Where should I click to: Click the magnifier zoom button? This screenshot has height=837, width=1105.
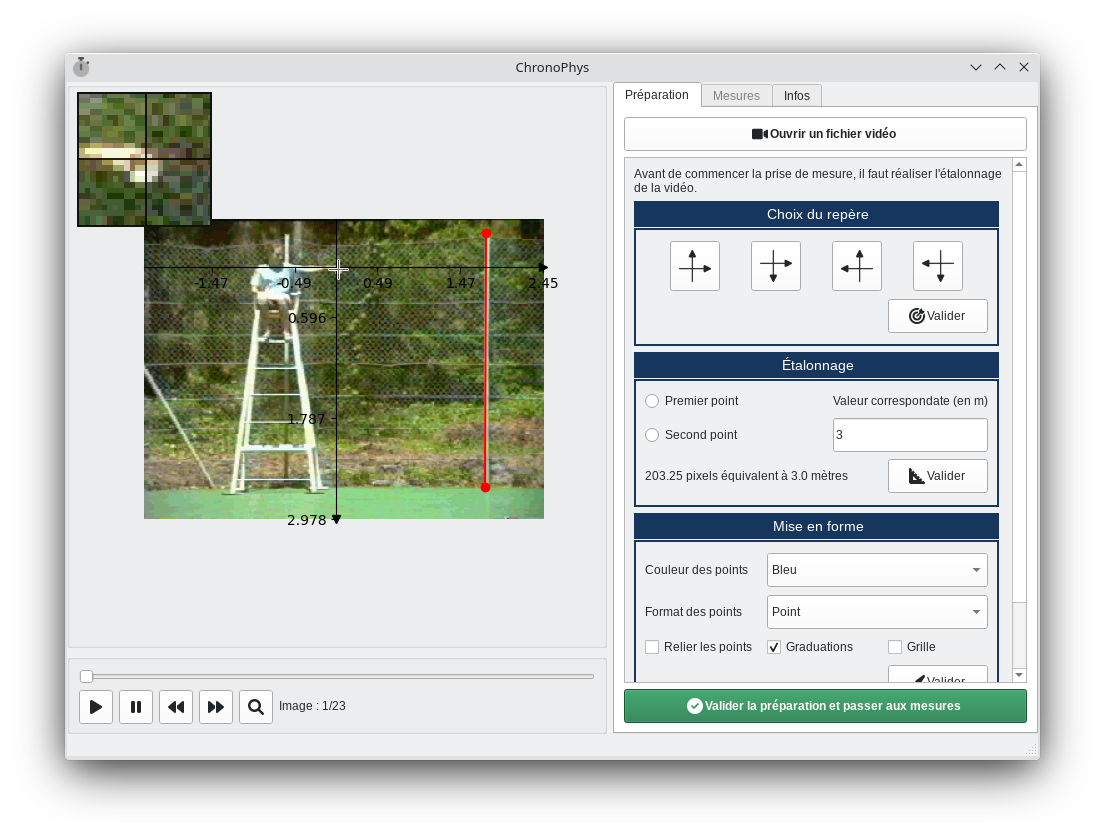256,707
